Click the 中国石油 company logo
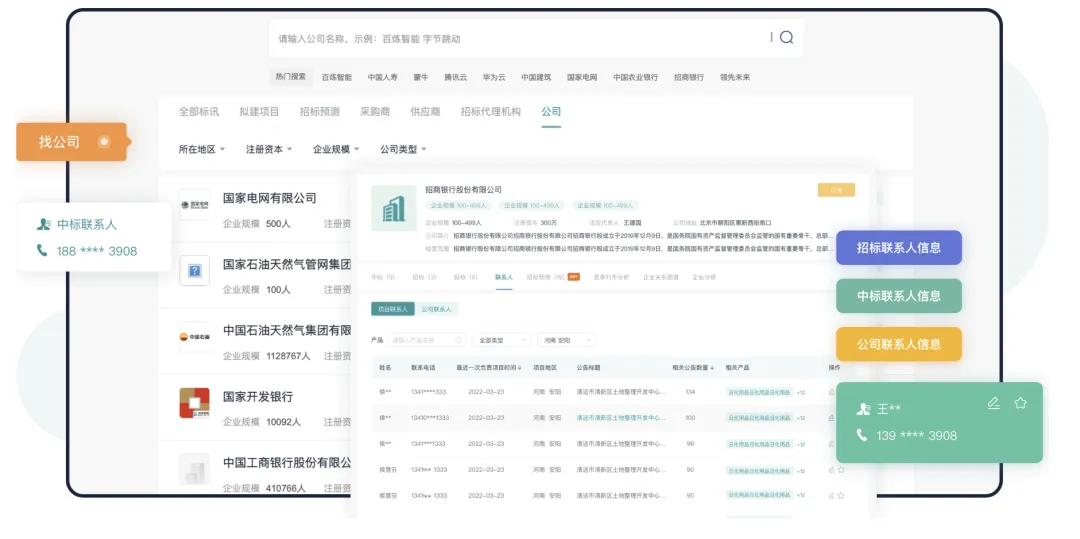Screen dimensions: 1080x539 [194, 337]
